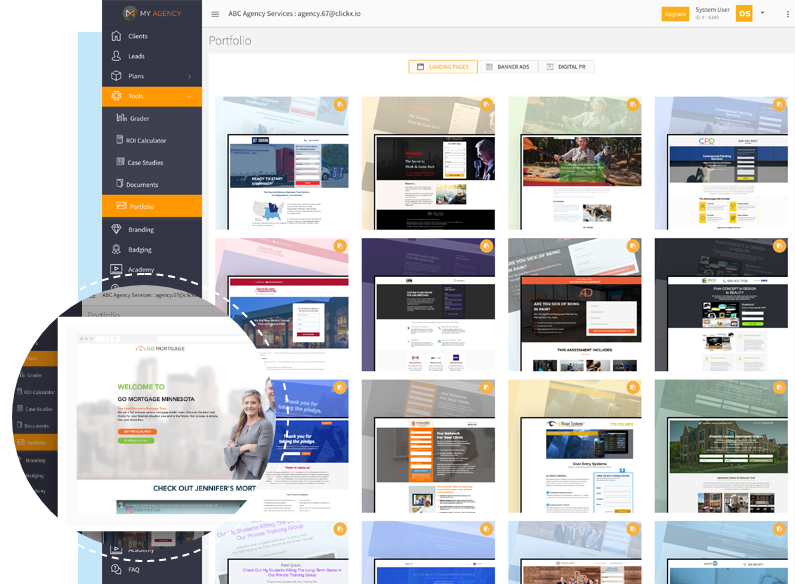Select Clients in the sidebar

(152, 36)
